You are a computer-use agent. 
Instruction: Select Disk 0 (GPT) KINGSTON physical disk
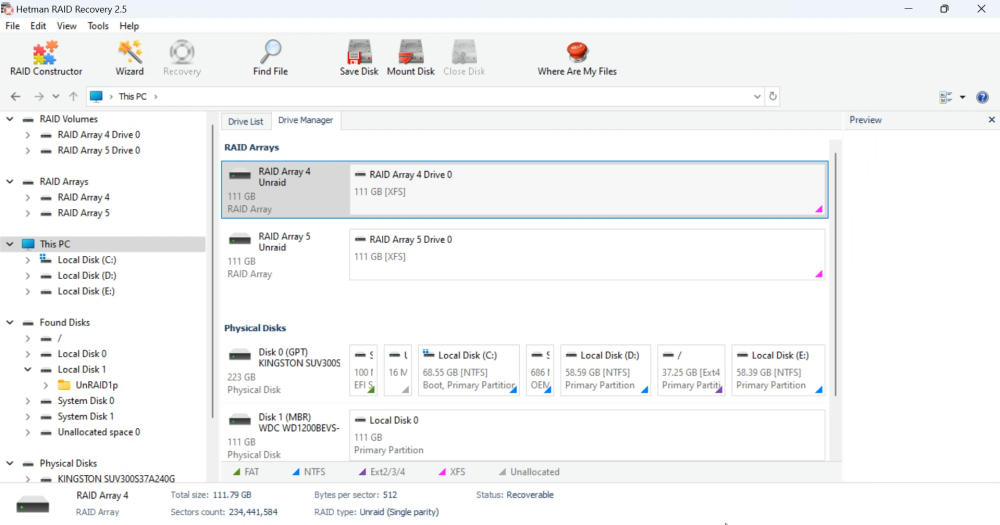click(284, 371)
